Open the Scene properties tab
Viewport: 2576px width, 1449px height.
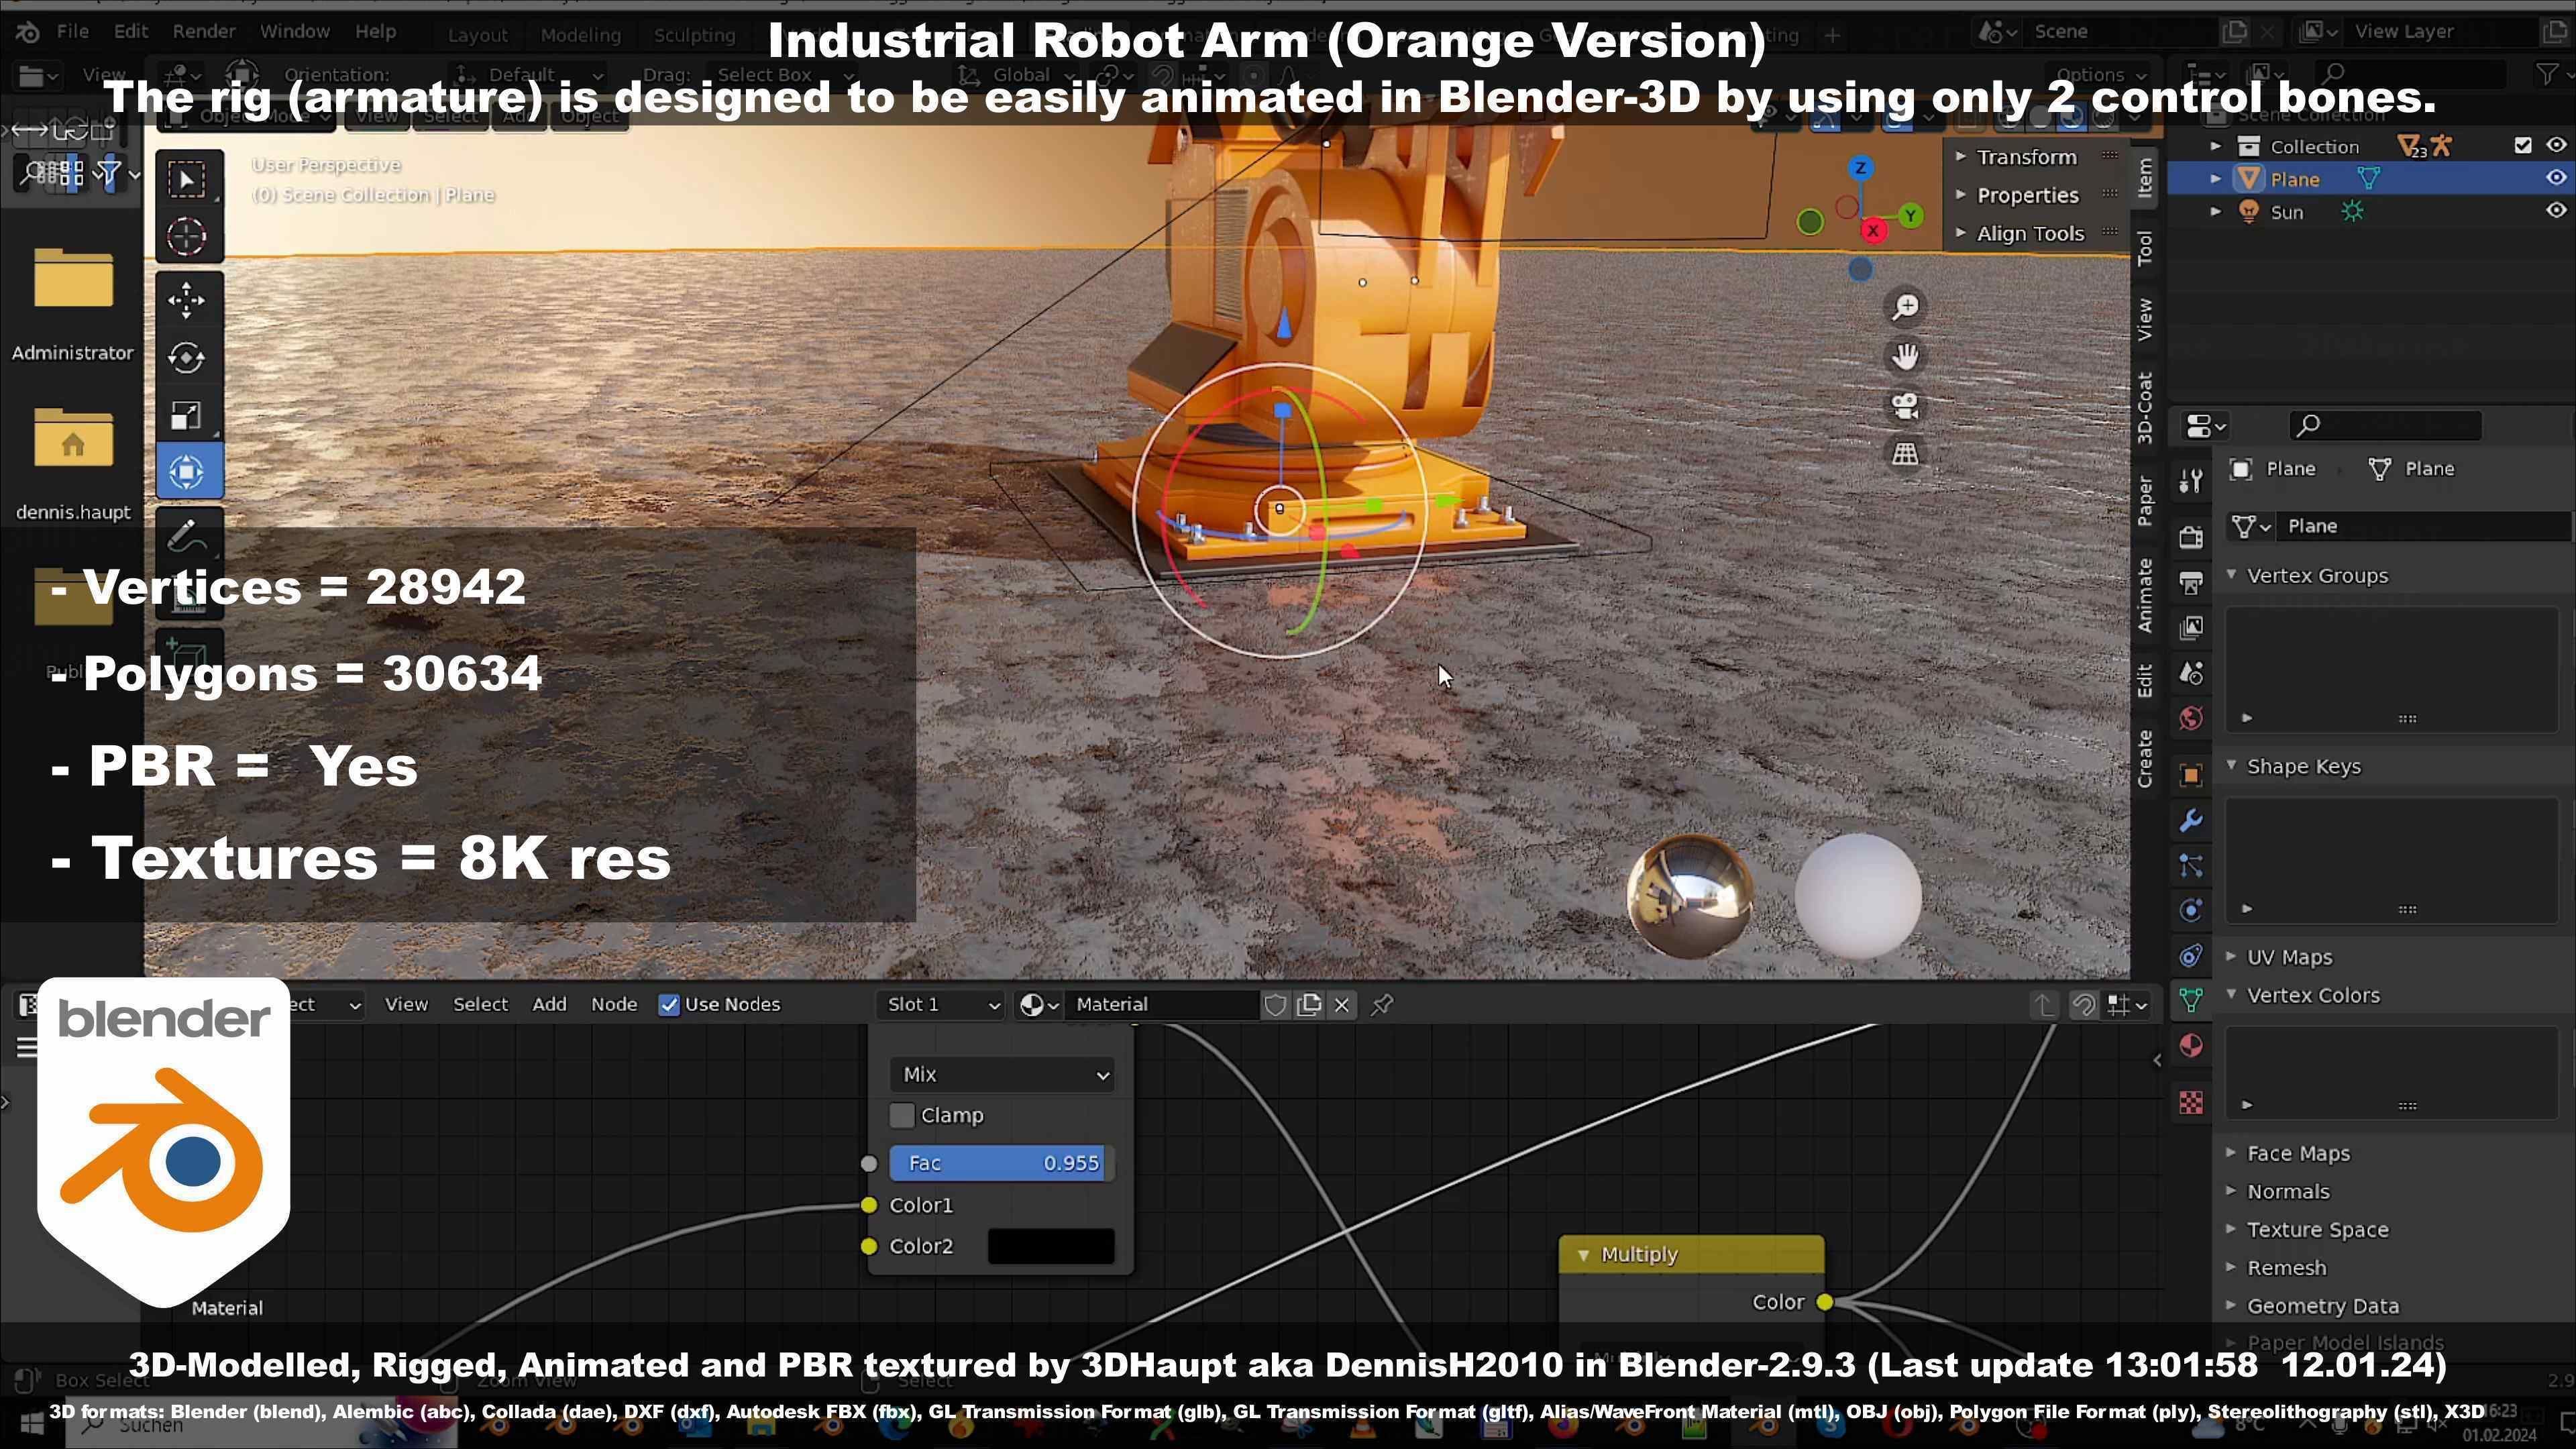[2191, 673]
